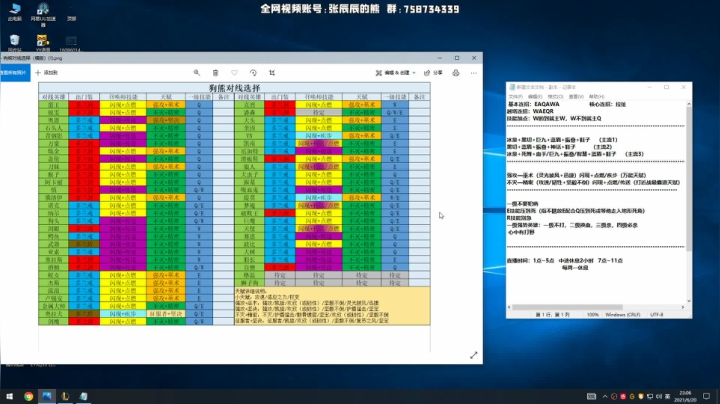Viewport: 720px width, 404px height.
Task: Click Notepad scroll left arrow
Action: 509,307
